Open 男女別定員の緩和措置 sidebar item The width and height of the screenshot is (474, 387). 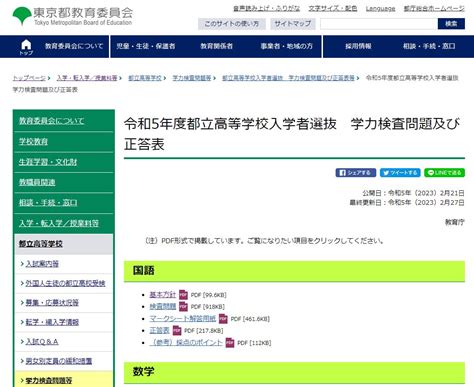59,361
